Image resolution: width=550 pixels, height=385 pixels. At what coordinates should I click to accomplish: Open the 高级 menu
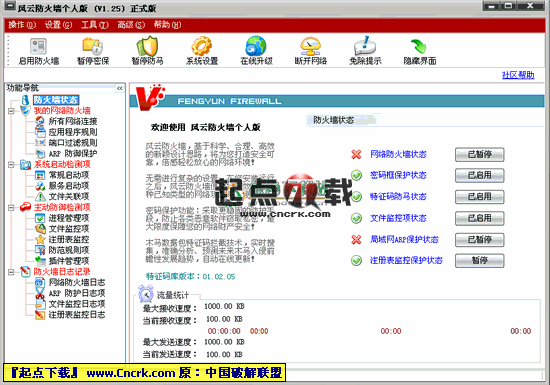click(x=131, y=25)
